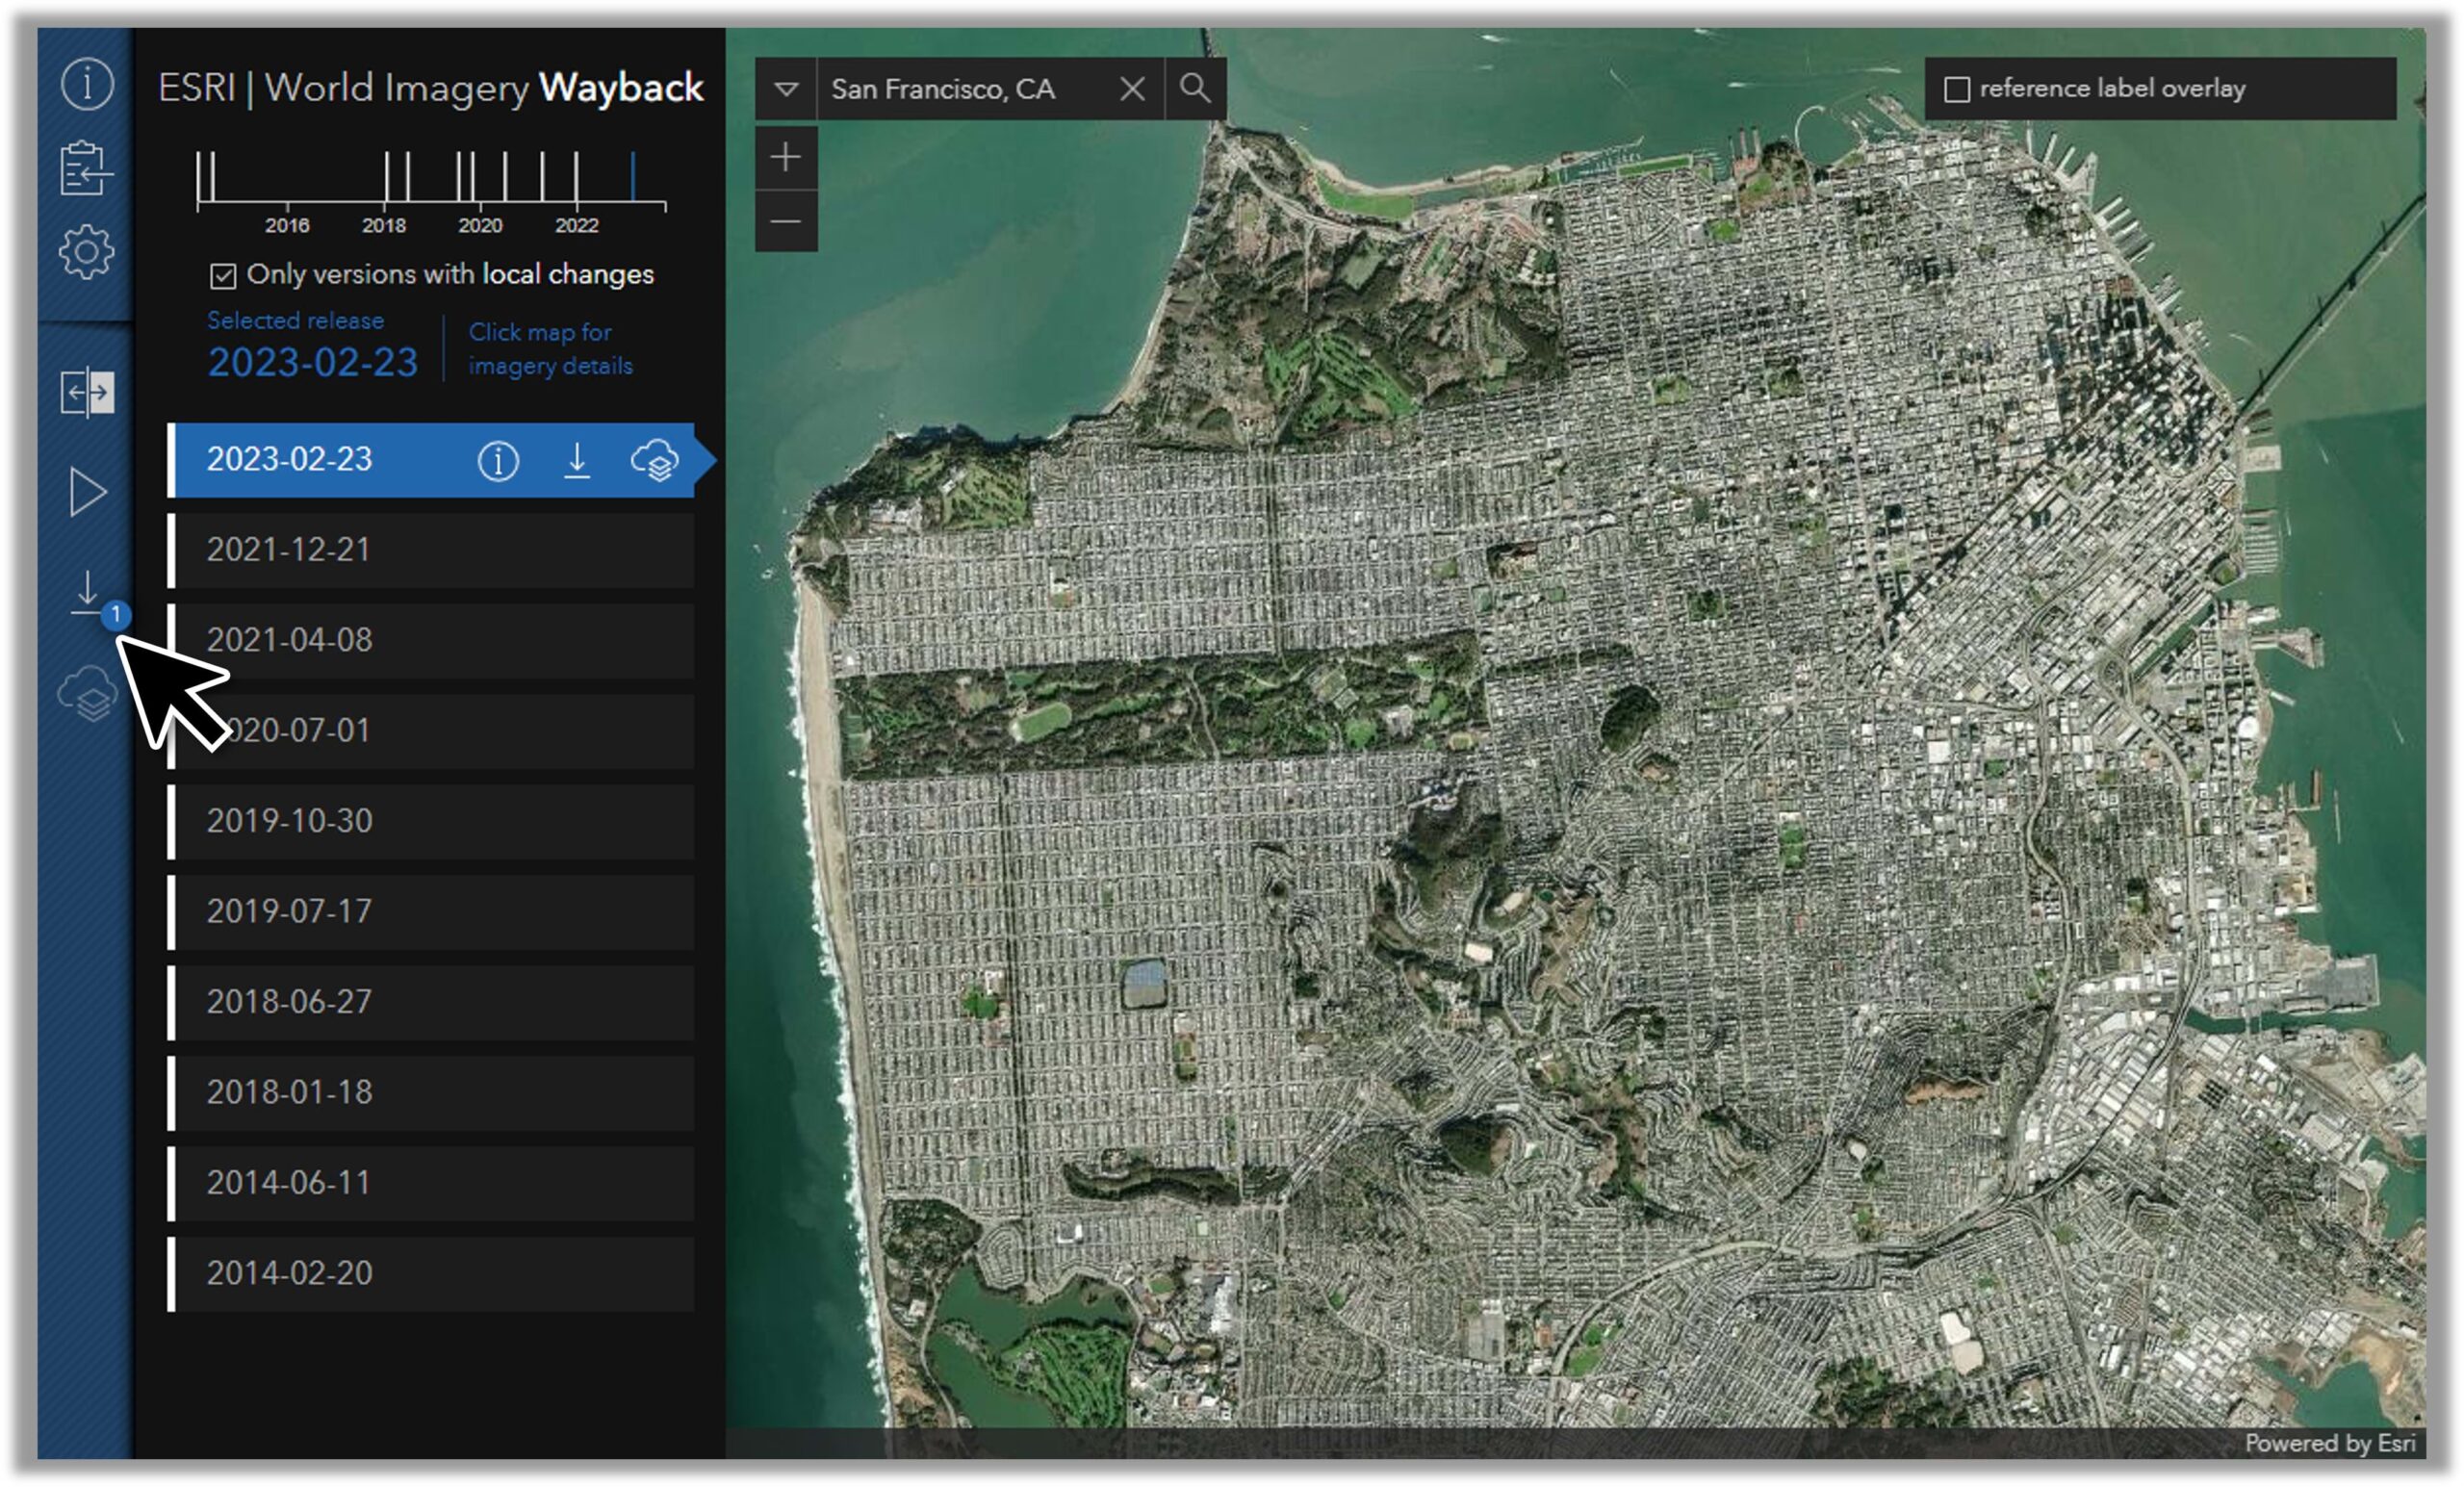Open the settings gear icon
Screen dimensions: 2464x1487
pyautogui.click(x=86, y=251)
